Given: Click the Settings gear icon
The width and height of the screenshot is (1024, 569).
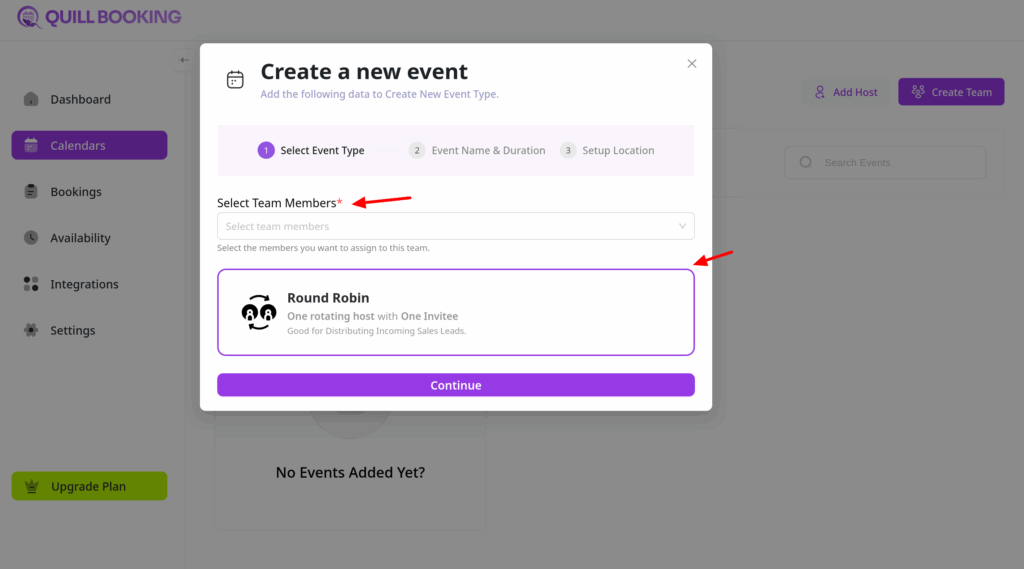Looking at the screenshot, I should point(31,330).
